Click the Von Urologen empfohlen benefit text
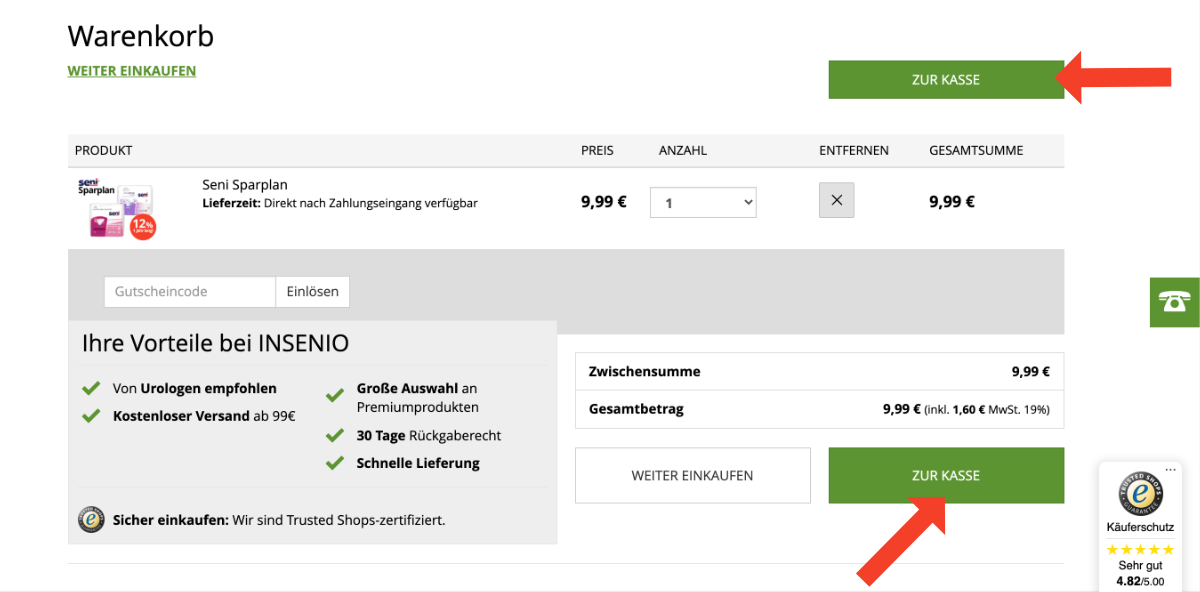Viewport: 1200px width, 592px height. (x=195, y=388)
